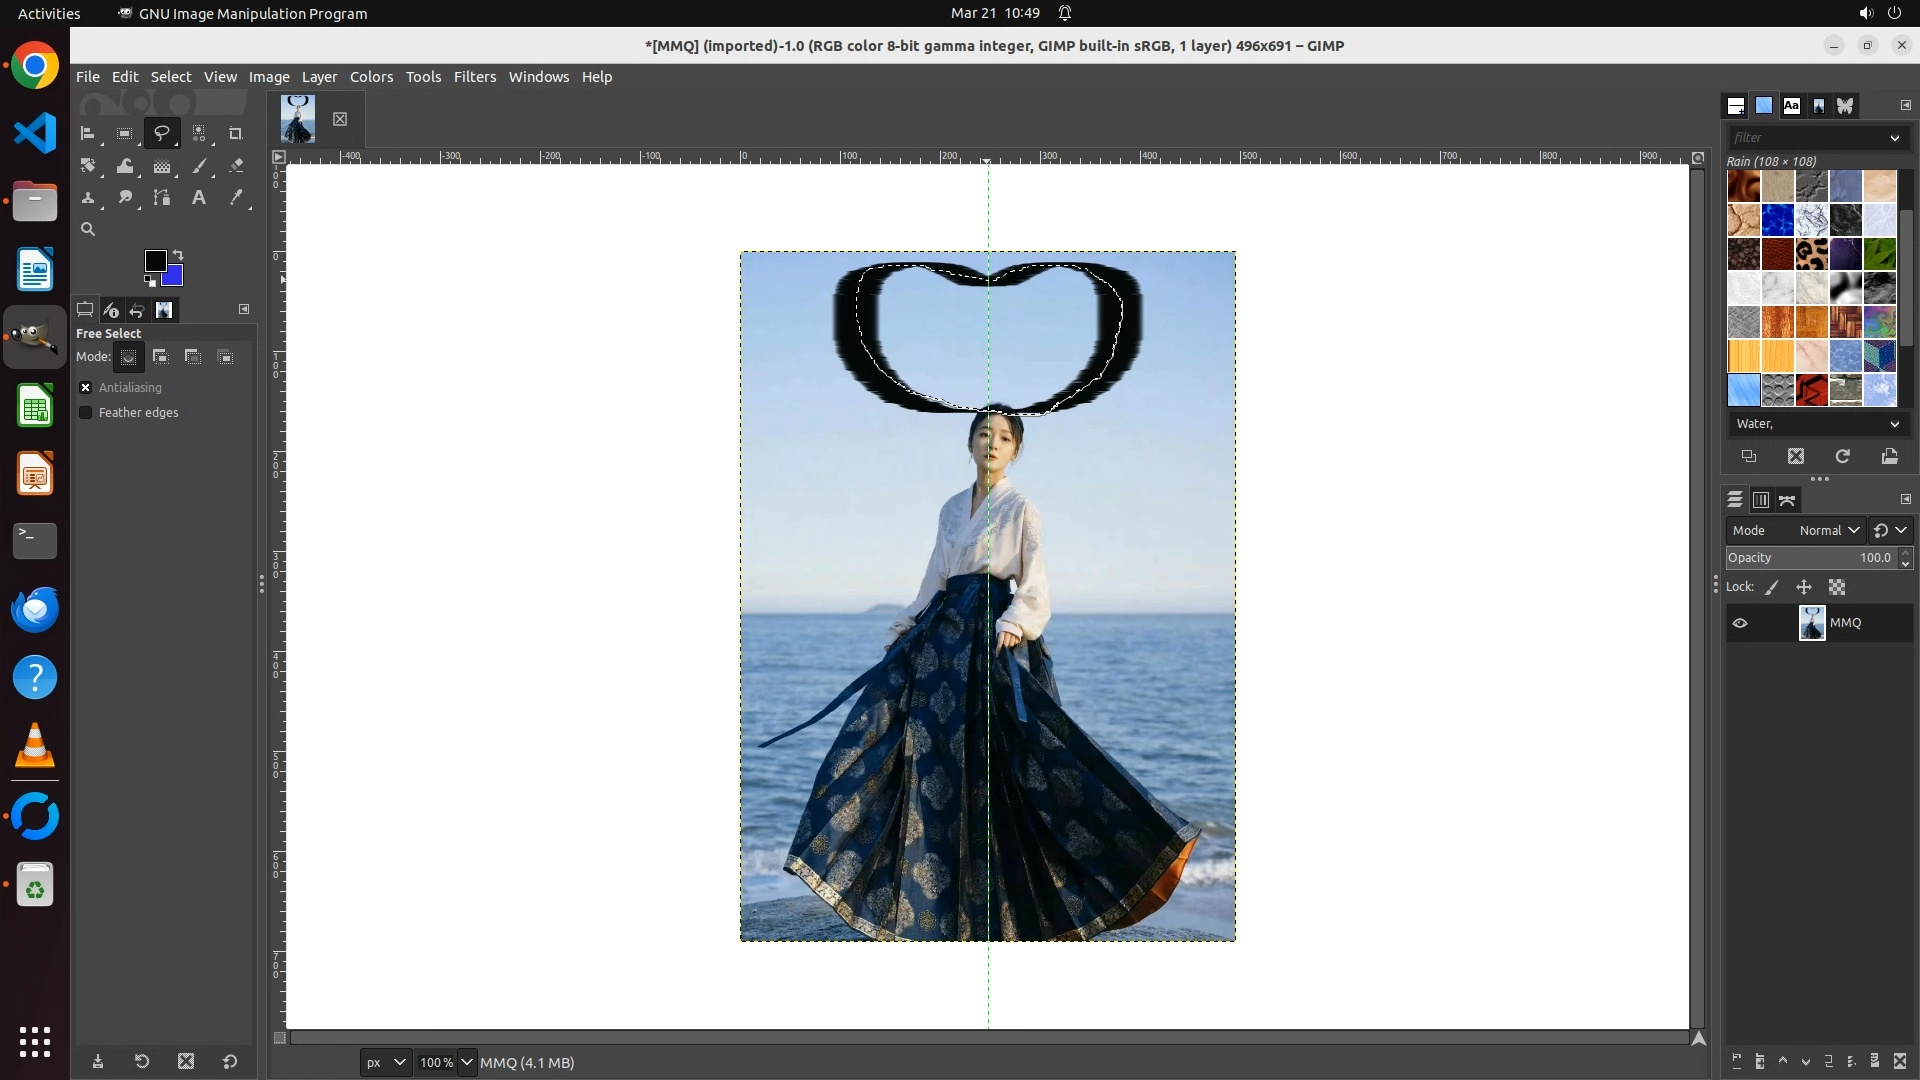Activate the Color Picker eyedropper tool
This screenshot has width=1920, height=1080.
coord(236,198)
